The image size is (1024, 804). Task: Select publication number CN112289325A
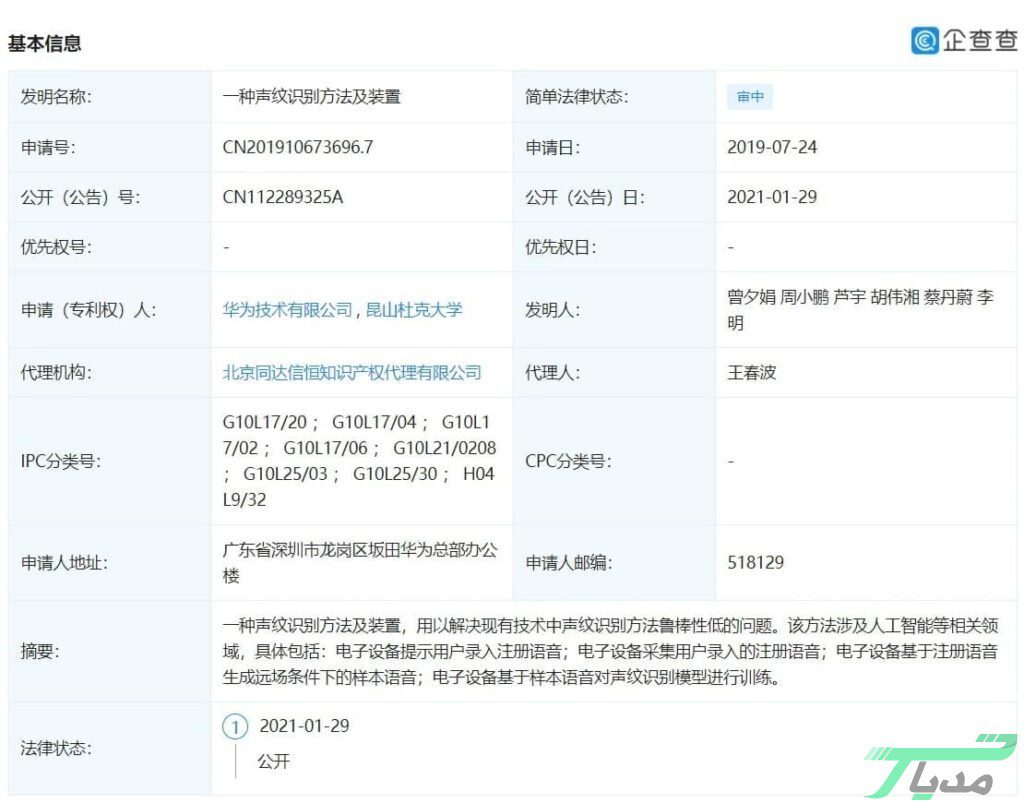coord(282,197)
